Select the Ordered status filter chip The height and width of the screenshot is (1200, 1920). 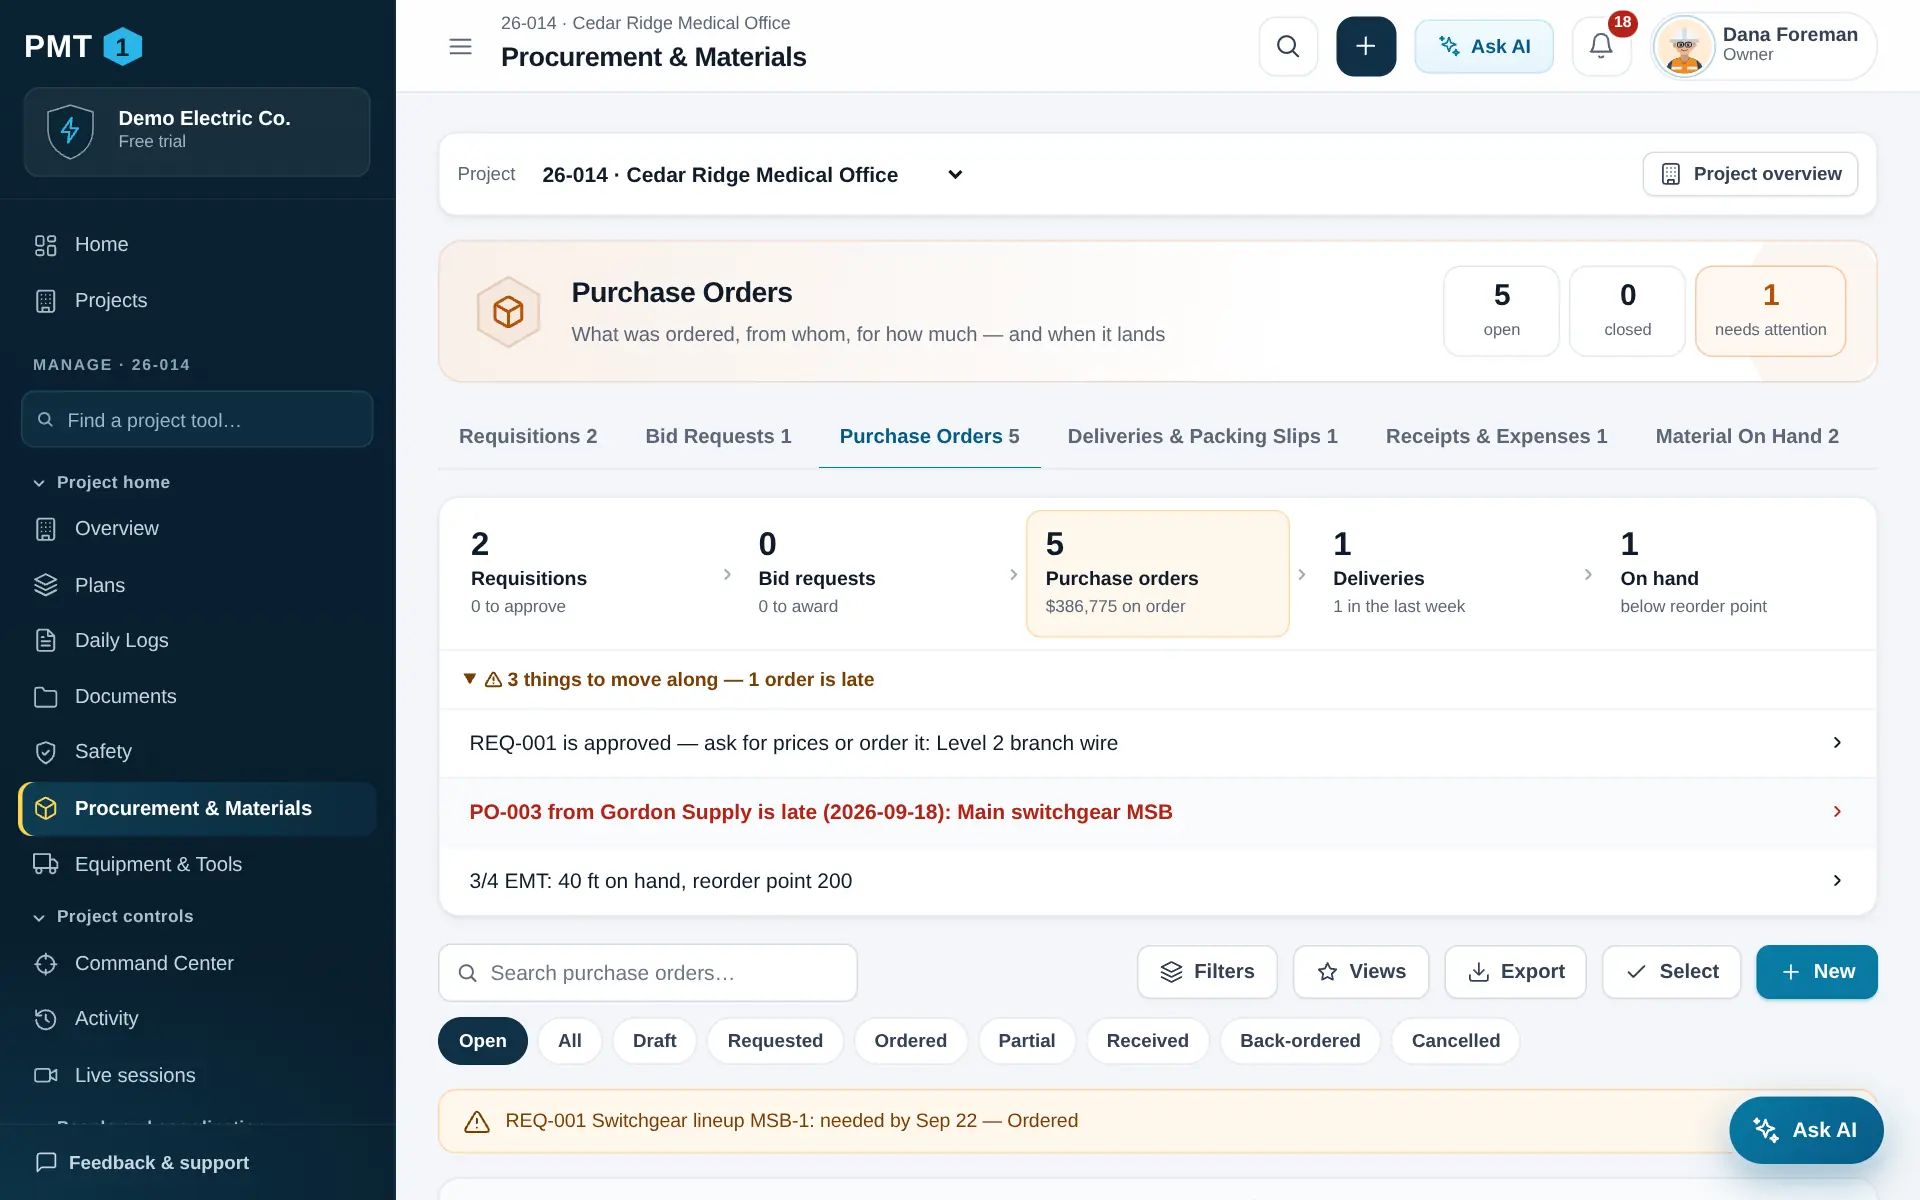pos(911,1041)
